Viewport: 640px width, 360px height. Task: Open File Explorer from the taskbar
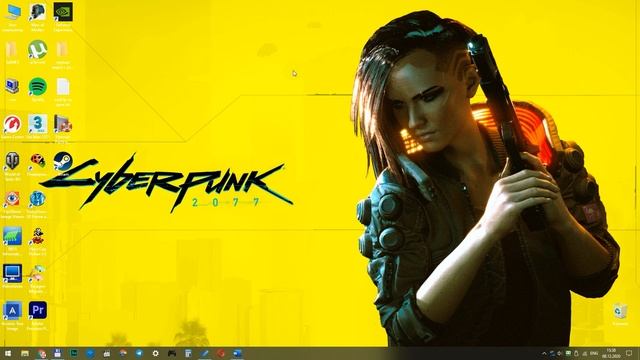pyautogui.click(x=25, y=353)
